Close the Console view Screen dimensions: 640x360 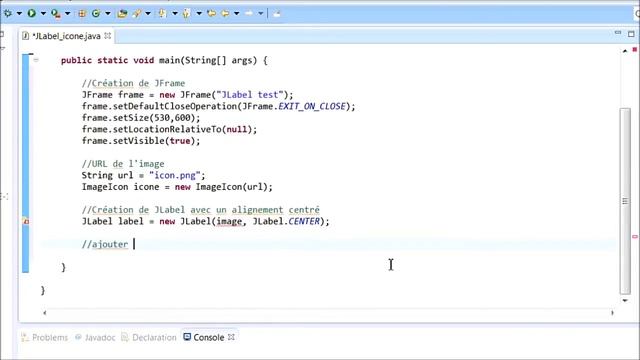pos(231,337)
